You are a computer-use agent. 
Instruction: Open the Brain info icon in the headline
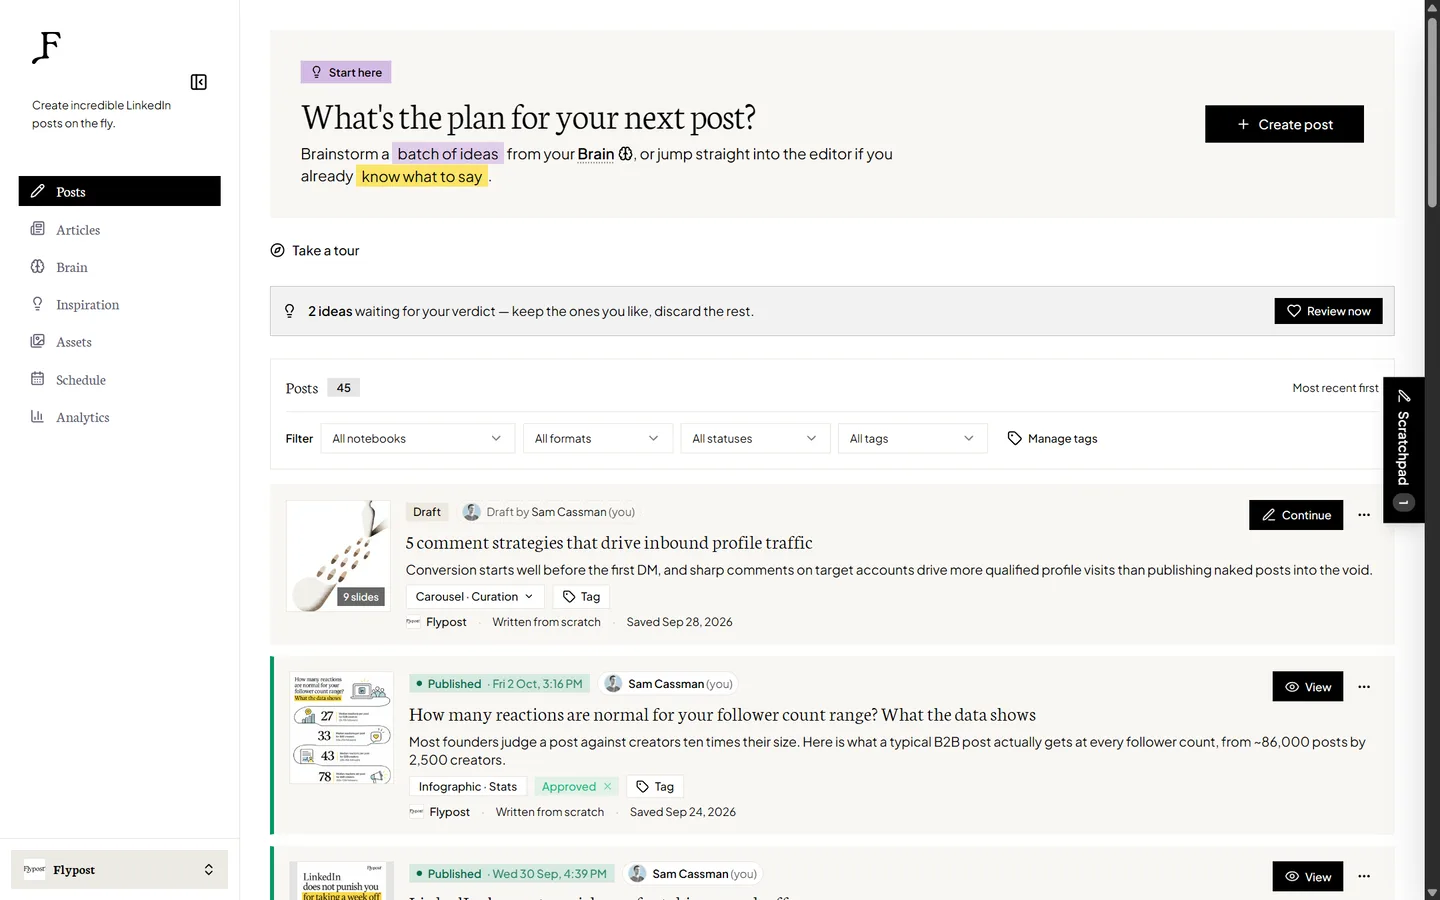(x=626, y=154)
